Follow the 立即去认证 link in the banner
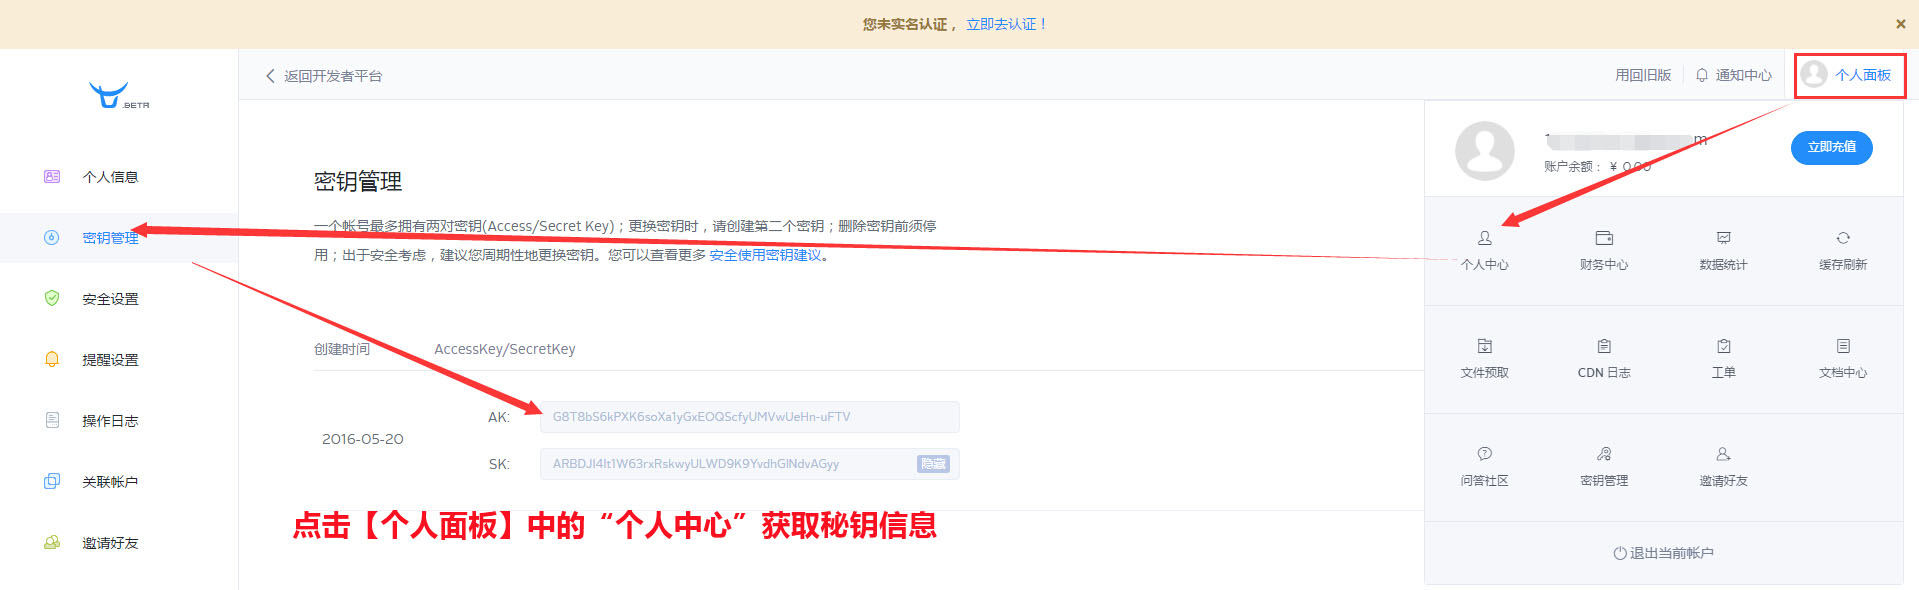The width and height of the screenshot is (1919, 590). 1005,24
